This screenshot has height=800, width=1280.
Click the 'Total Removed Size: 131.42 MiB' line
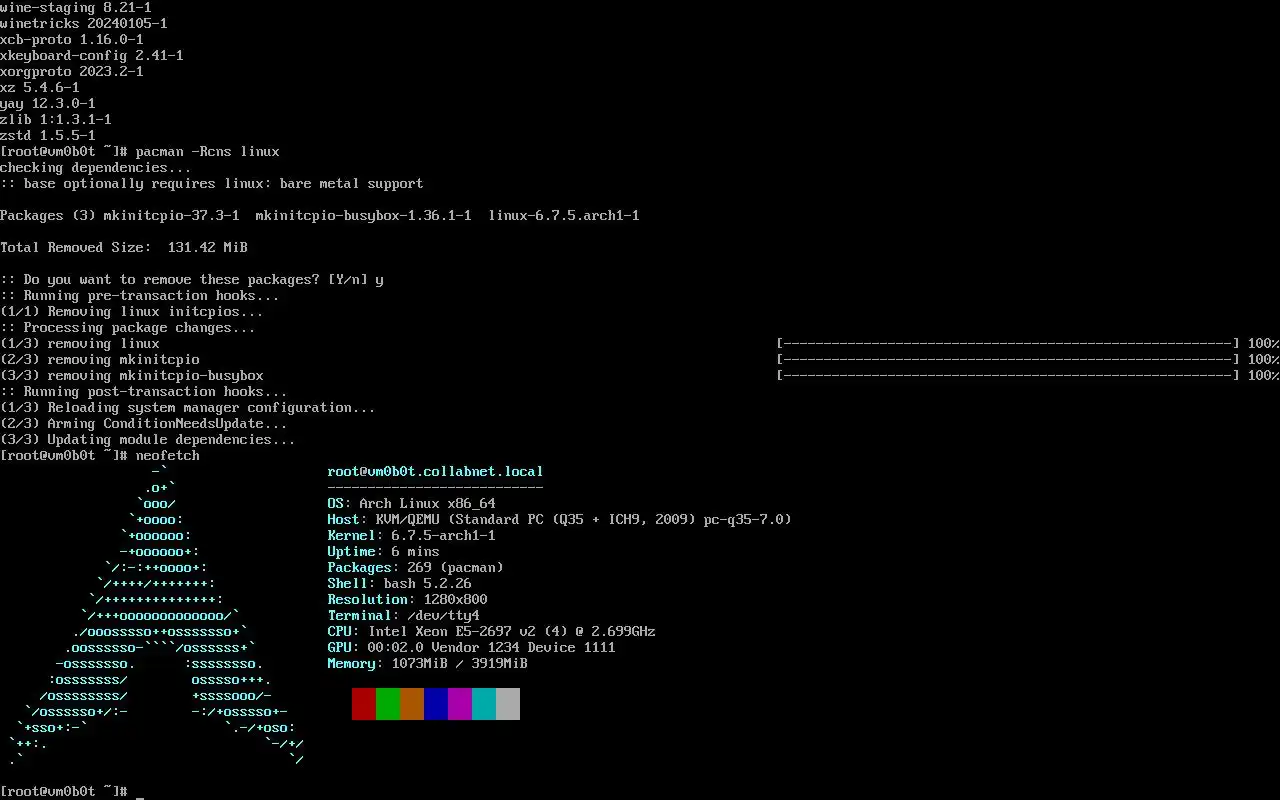coord(124,248)
